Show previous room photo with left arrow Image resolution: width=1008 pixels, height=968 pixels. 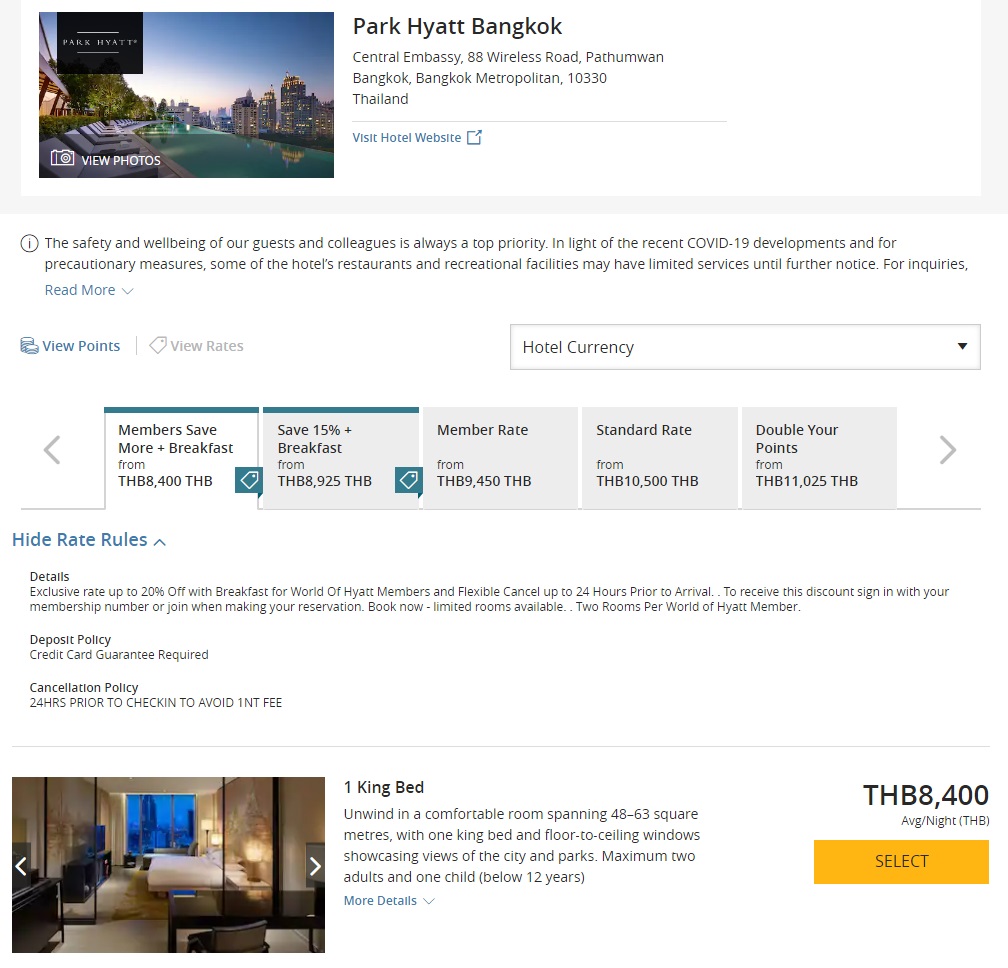pos(21,866)
